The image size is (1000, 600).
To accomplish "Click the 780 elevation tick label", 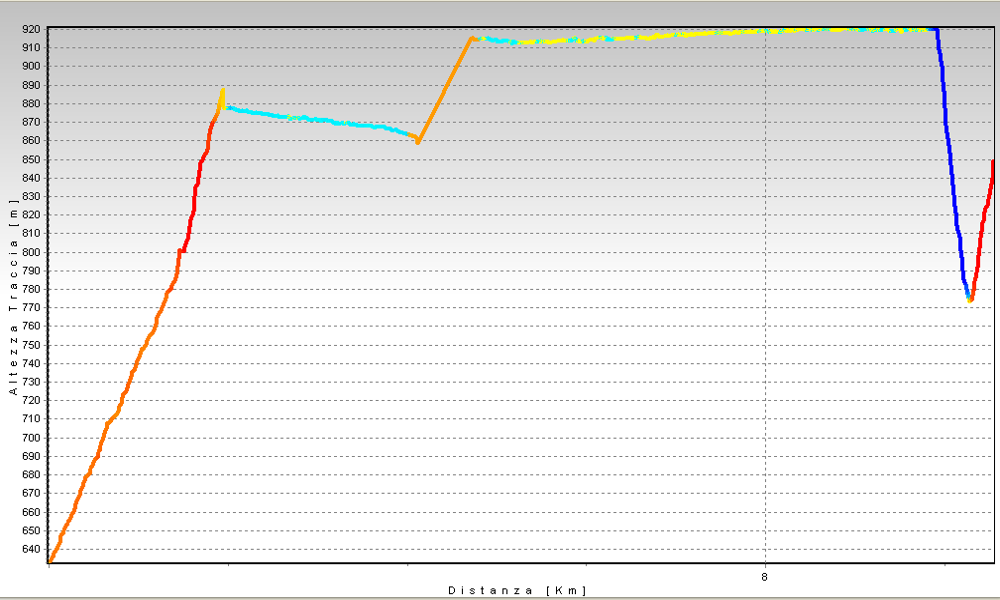I will click(28, 289).
